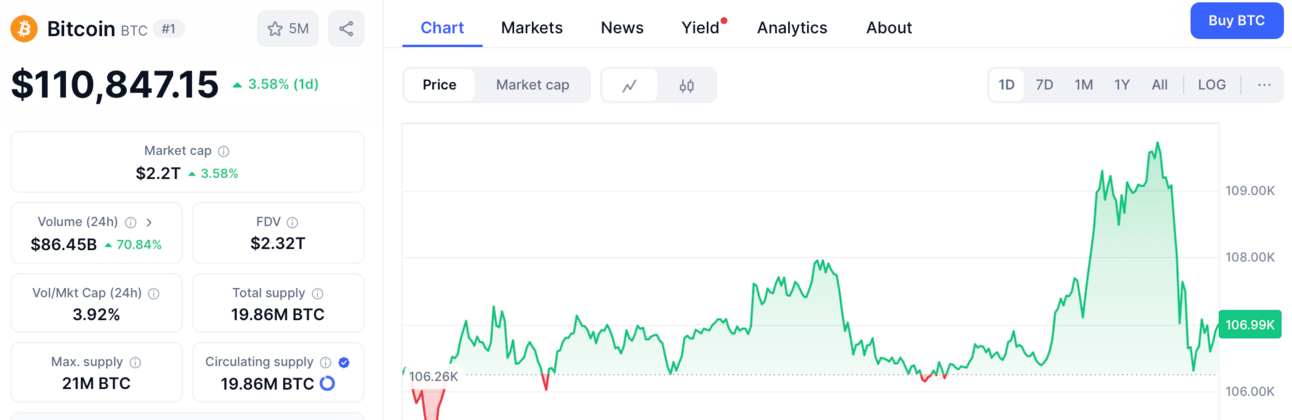Click the Bitcoin logo icon

pos(24,29)
